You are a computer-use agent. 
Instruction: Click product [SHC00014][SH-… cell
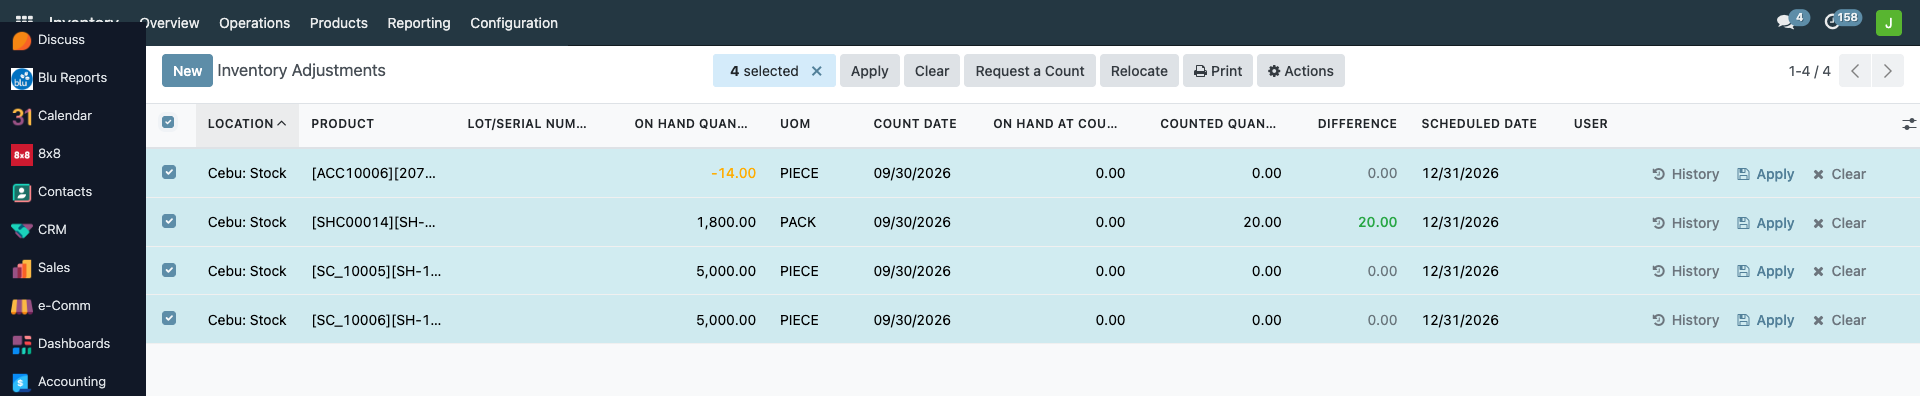pos(373,222)
